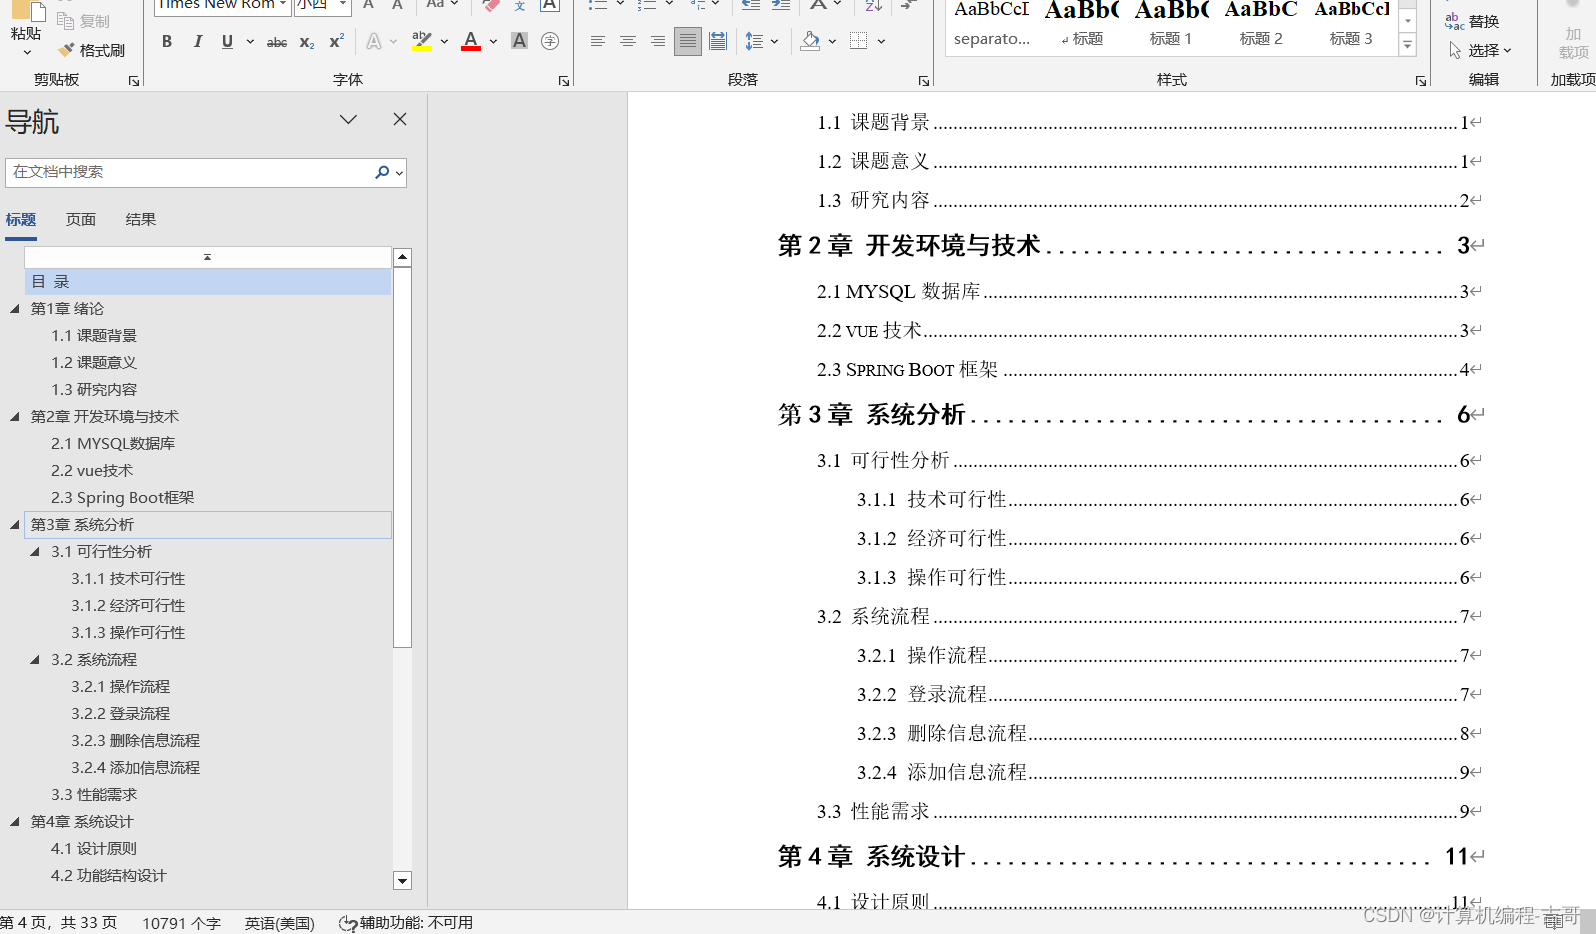Apply paragraph shading fill

click(x=810, y=41)
